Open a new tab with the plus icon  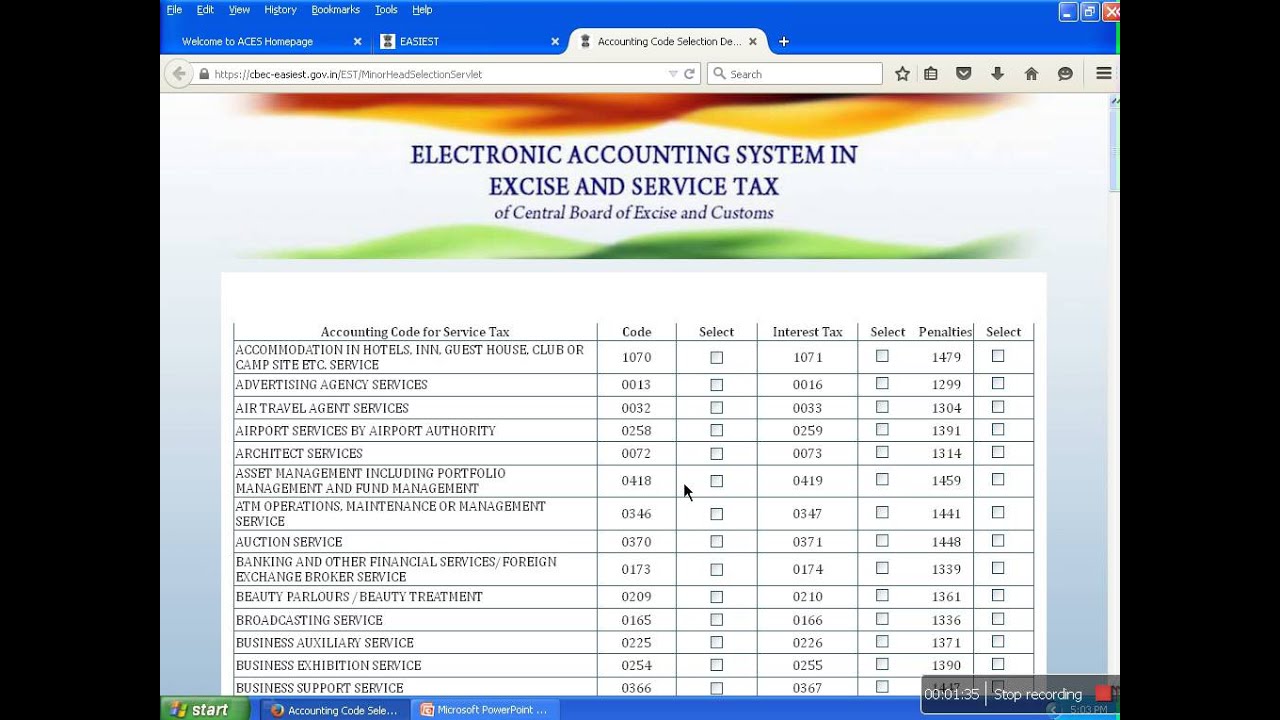pyautogui.click(x=784, y=42)
